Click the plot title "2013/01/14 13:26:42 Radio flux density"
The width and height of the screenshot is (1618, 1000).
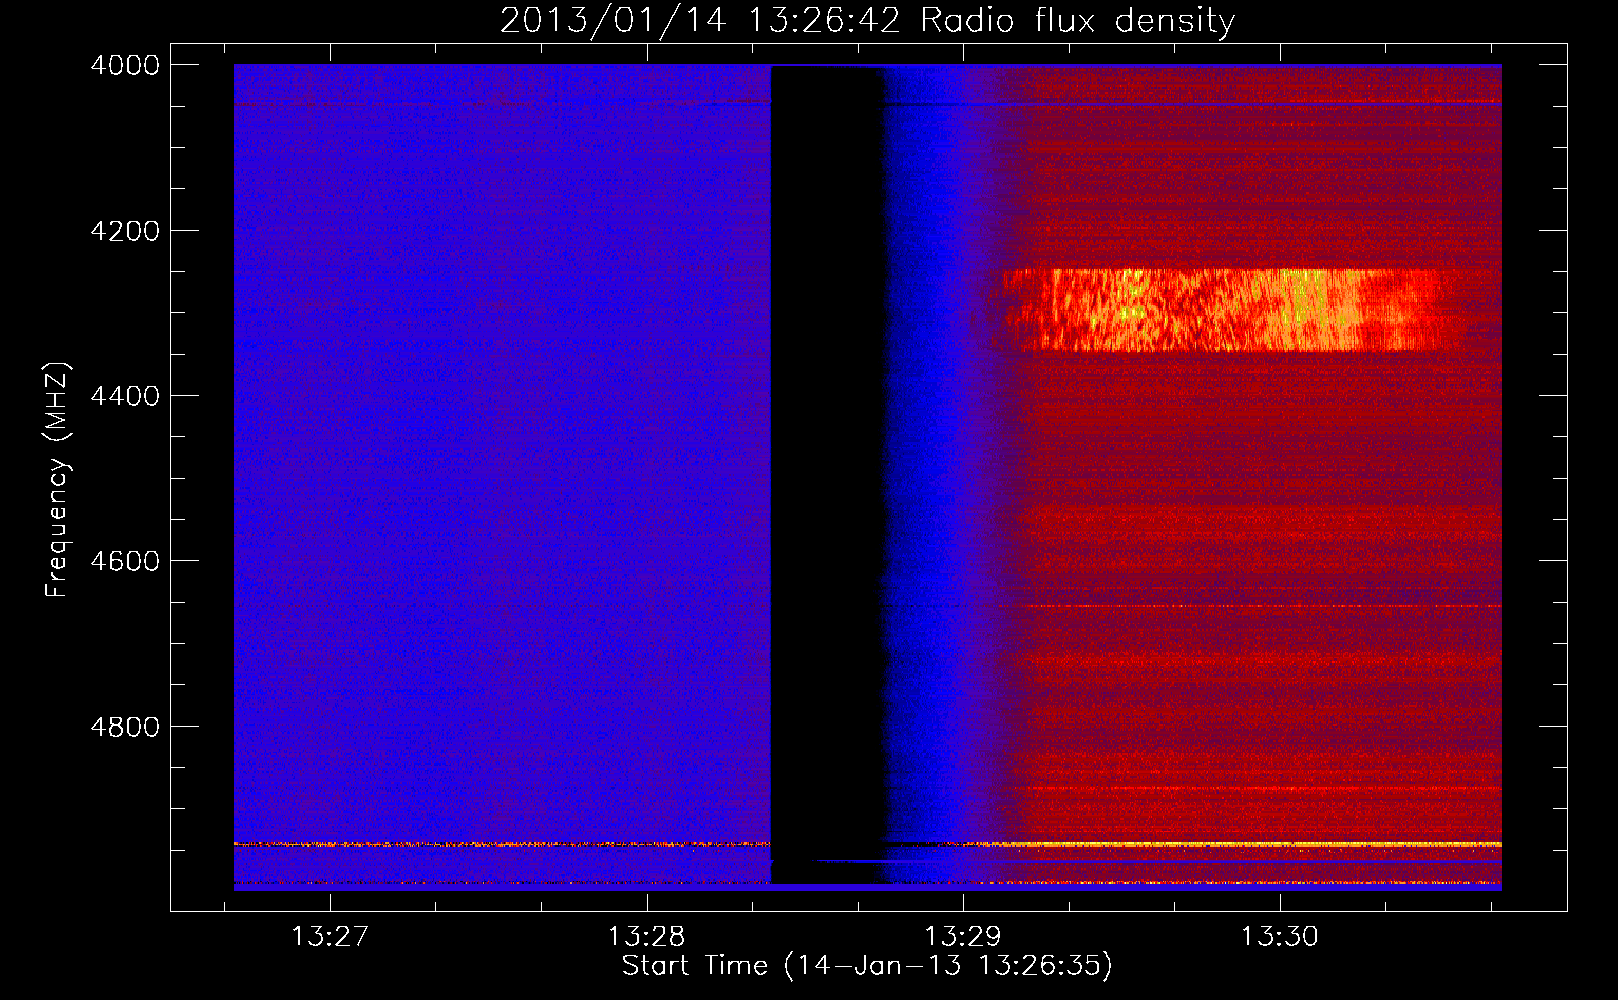coord(867,20)
